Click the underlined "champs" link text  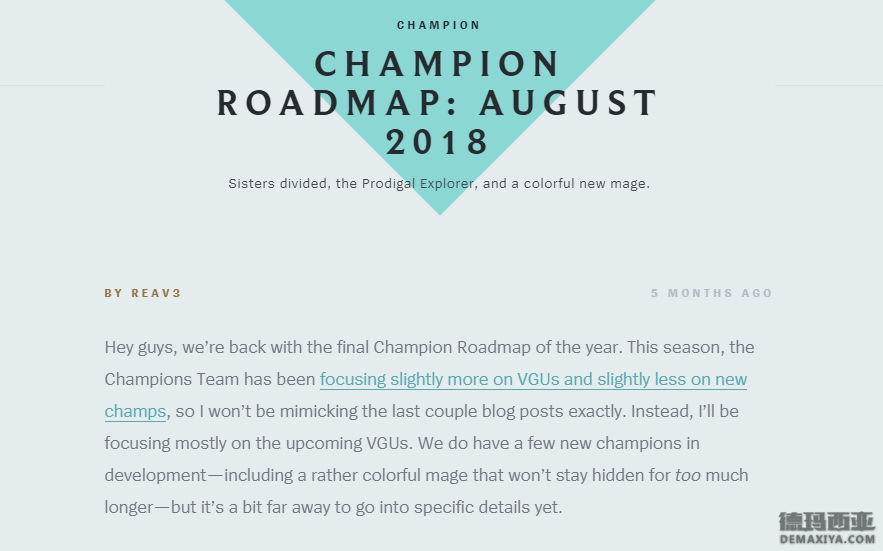tap(135, 411)
